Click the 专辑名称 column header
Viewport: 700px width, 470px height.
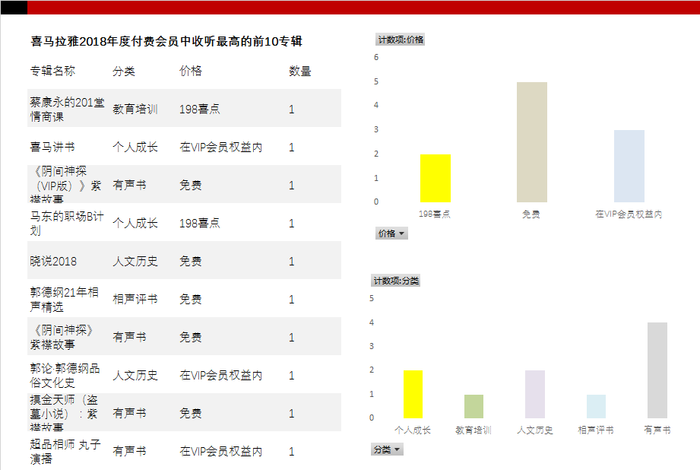[52, 71]
